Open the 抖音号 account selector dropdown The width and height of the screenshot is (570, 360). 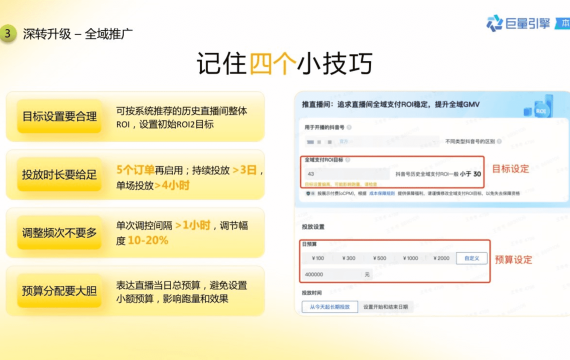pos(372,142)
